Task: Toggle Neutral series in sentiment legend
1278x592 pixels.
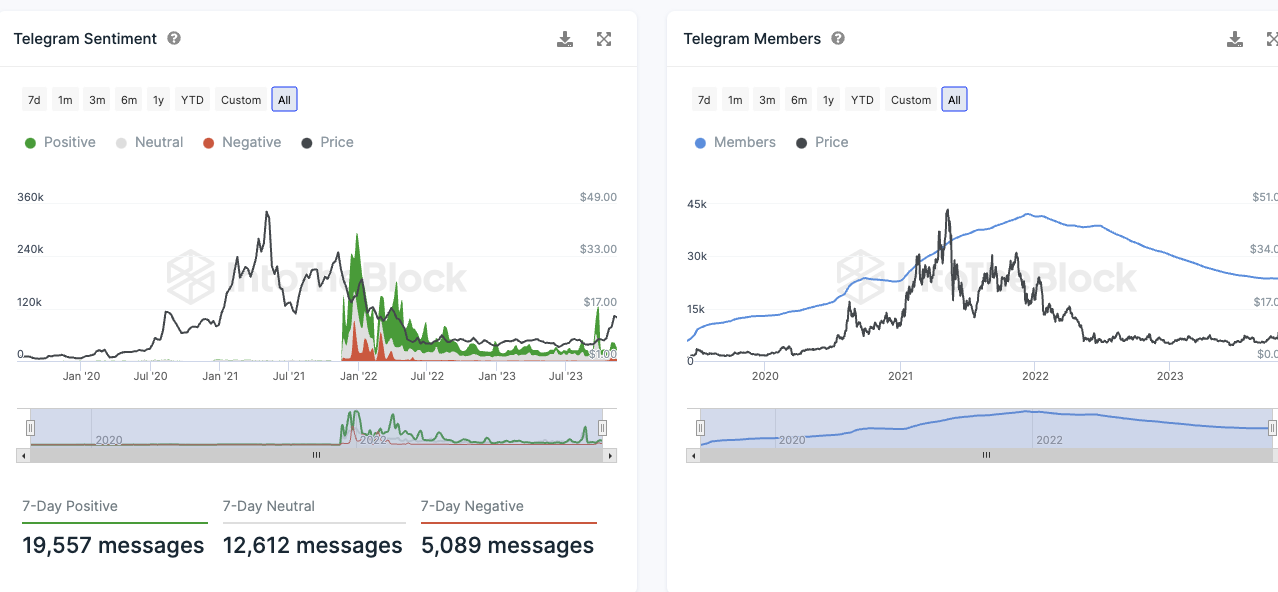Action: (x=150, y=142)
